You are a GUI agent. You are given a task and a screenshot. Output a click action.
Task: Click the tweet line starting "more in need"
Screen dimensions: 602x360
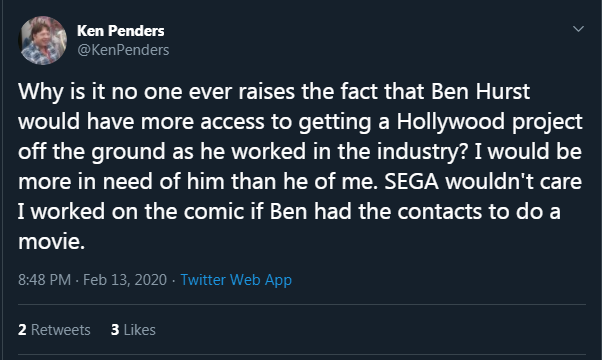tap(300, 182)
